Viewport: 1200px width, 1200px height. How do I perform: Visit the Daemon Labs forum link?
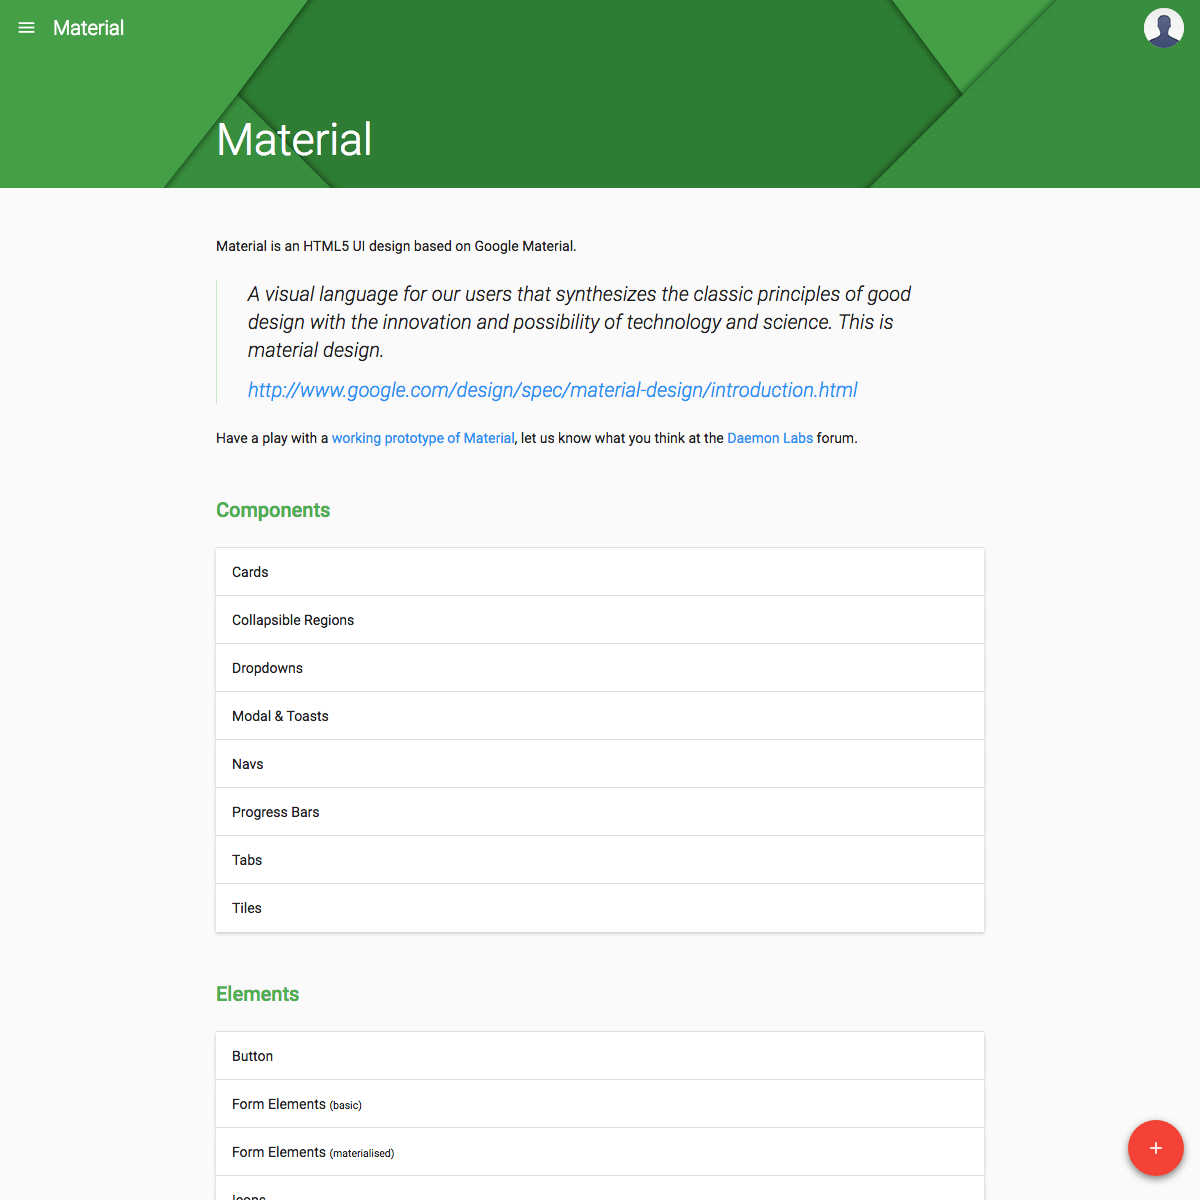(770, 438)
